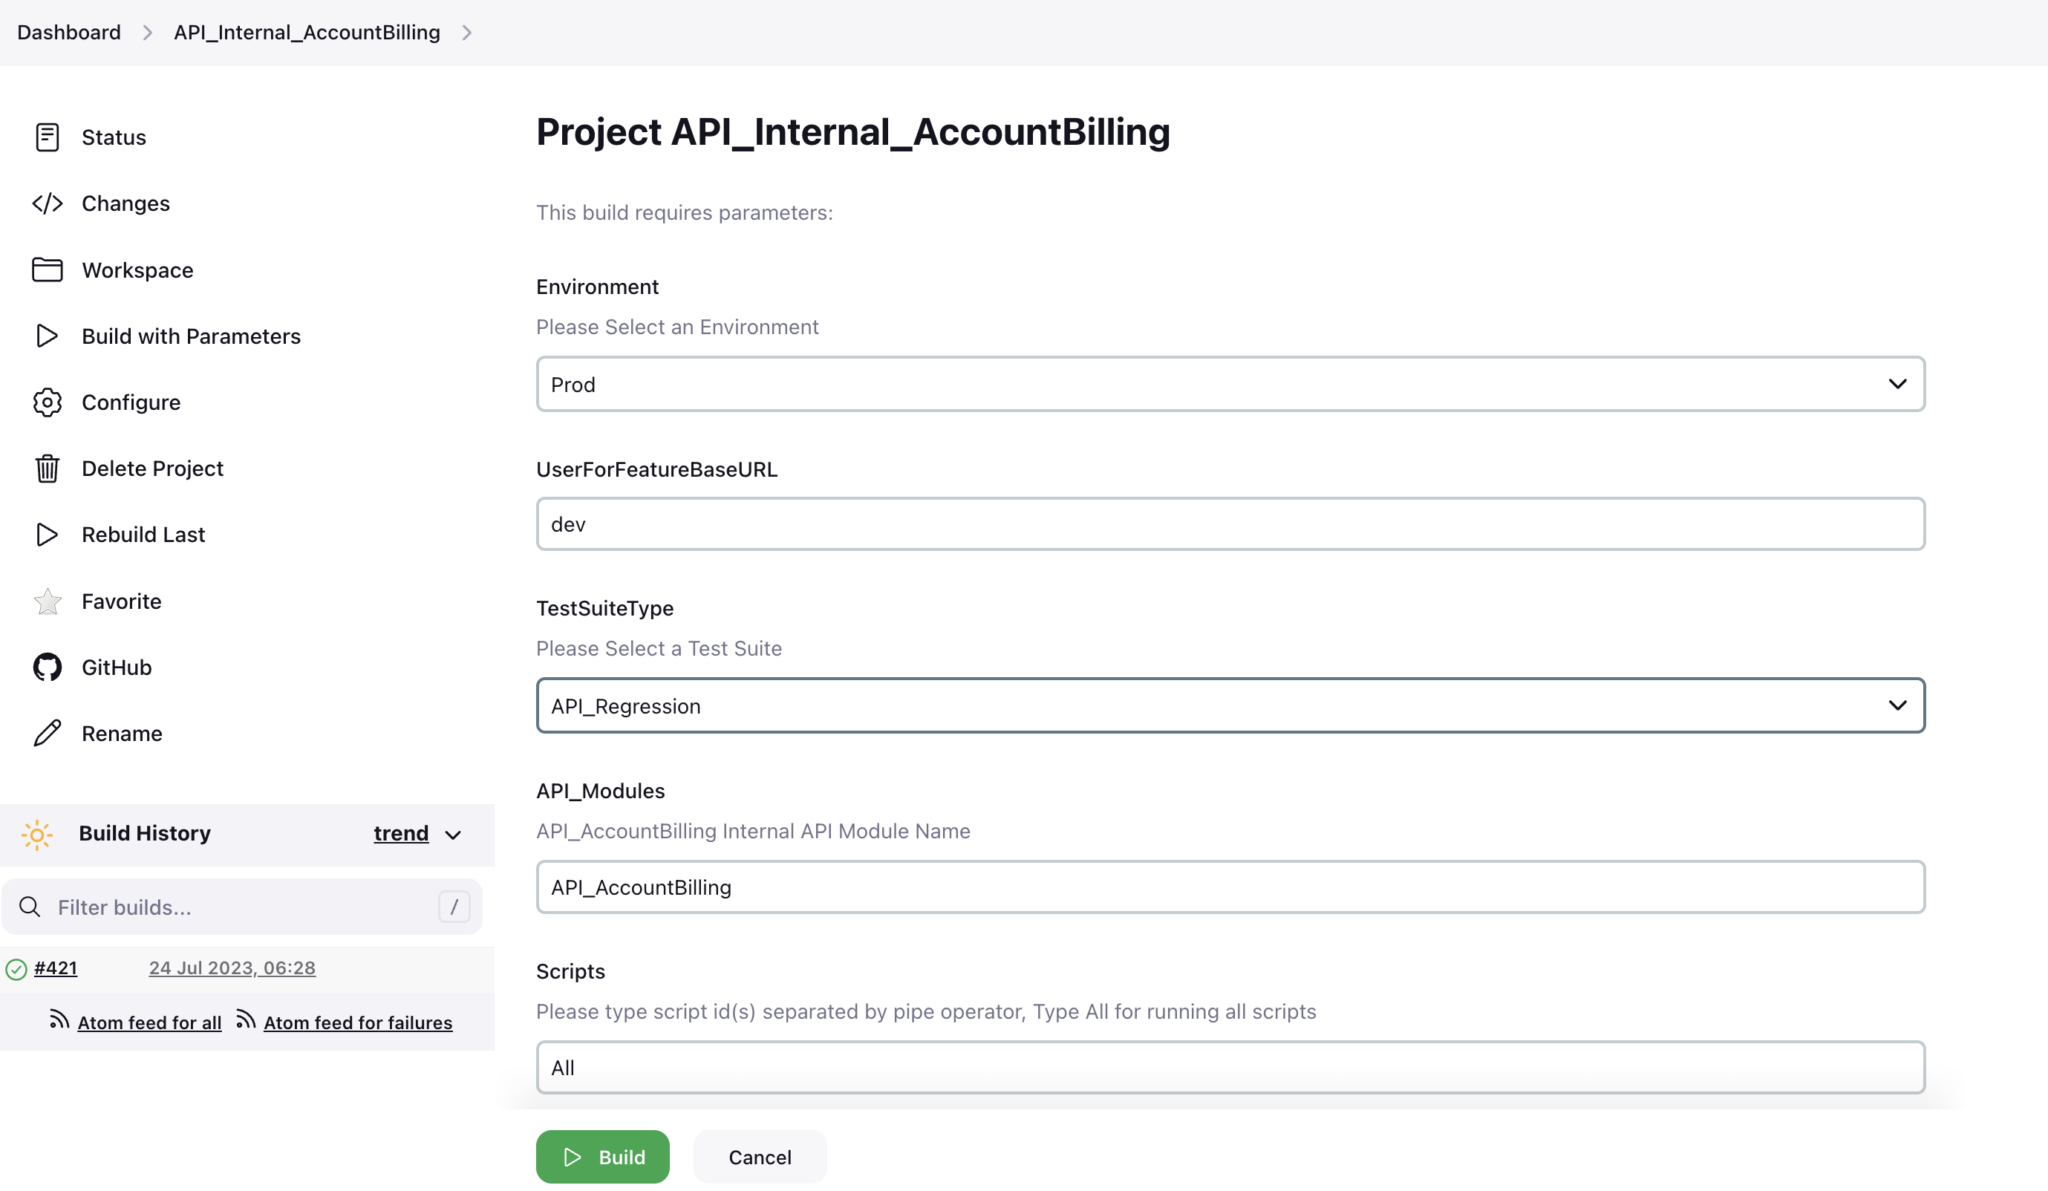Open the Environment dropdown showing Prod
The image size is (2048, 1191).
(1230, 384)
